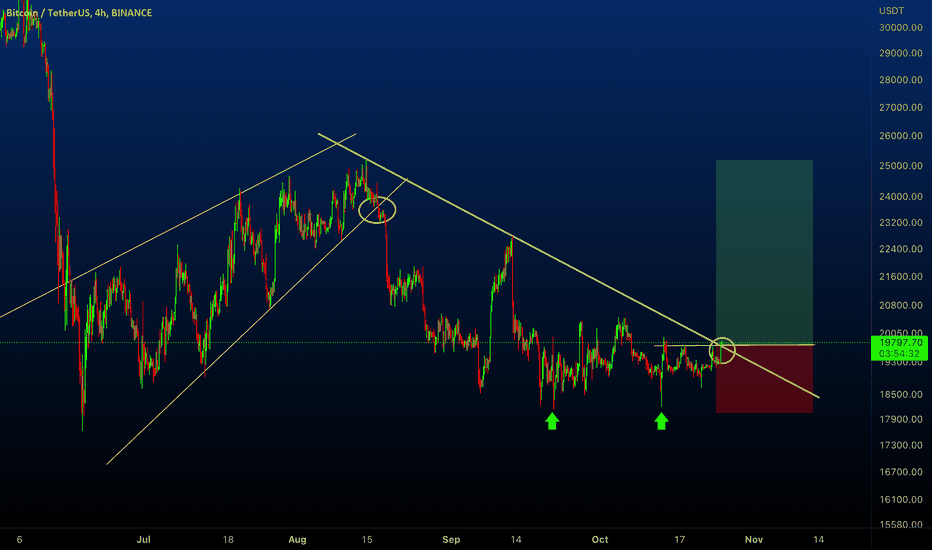
Task: Select the 25000.00 price axis label
Action: pyautogui.click(x=900, y=165)
